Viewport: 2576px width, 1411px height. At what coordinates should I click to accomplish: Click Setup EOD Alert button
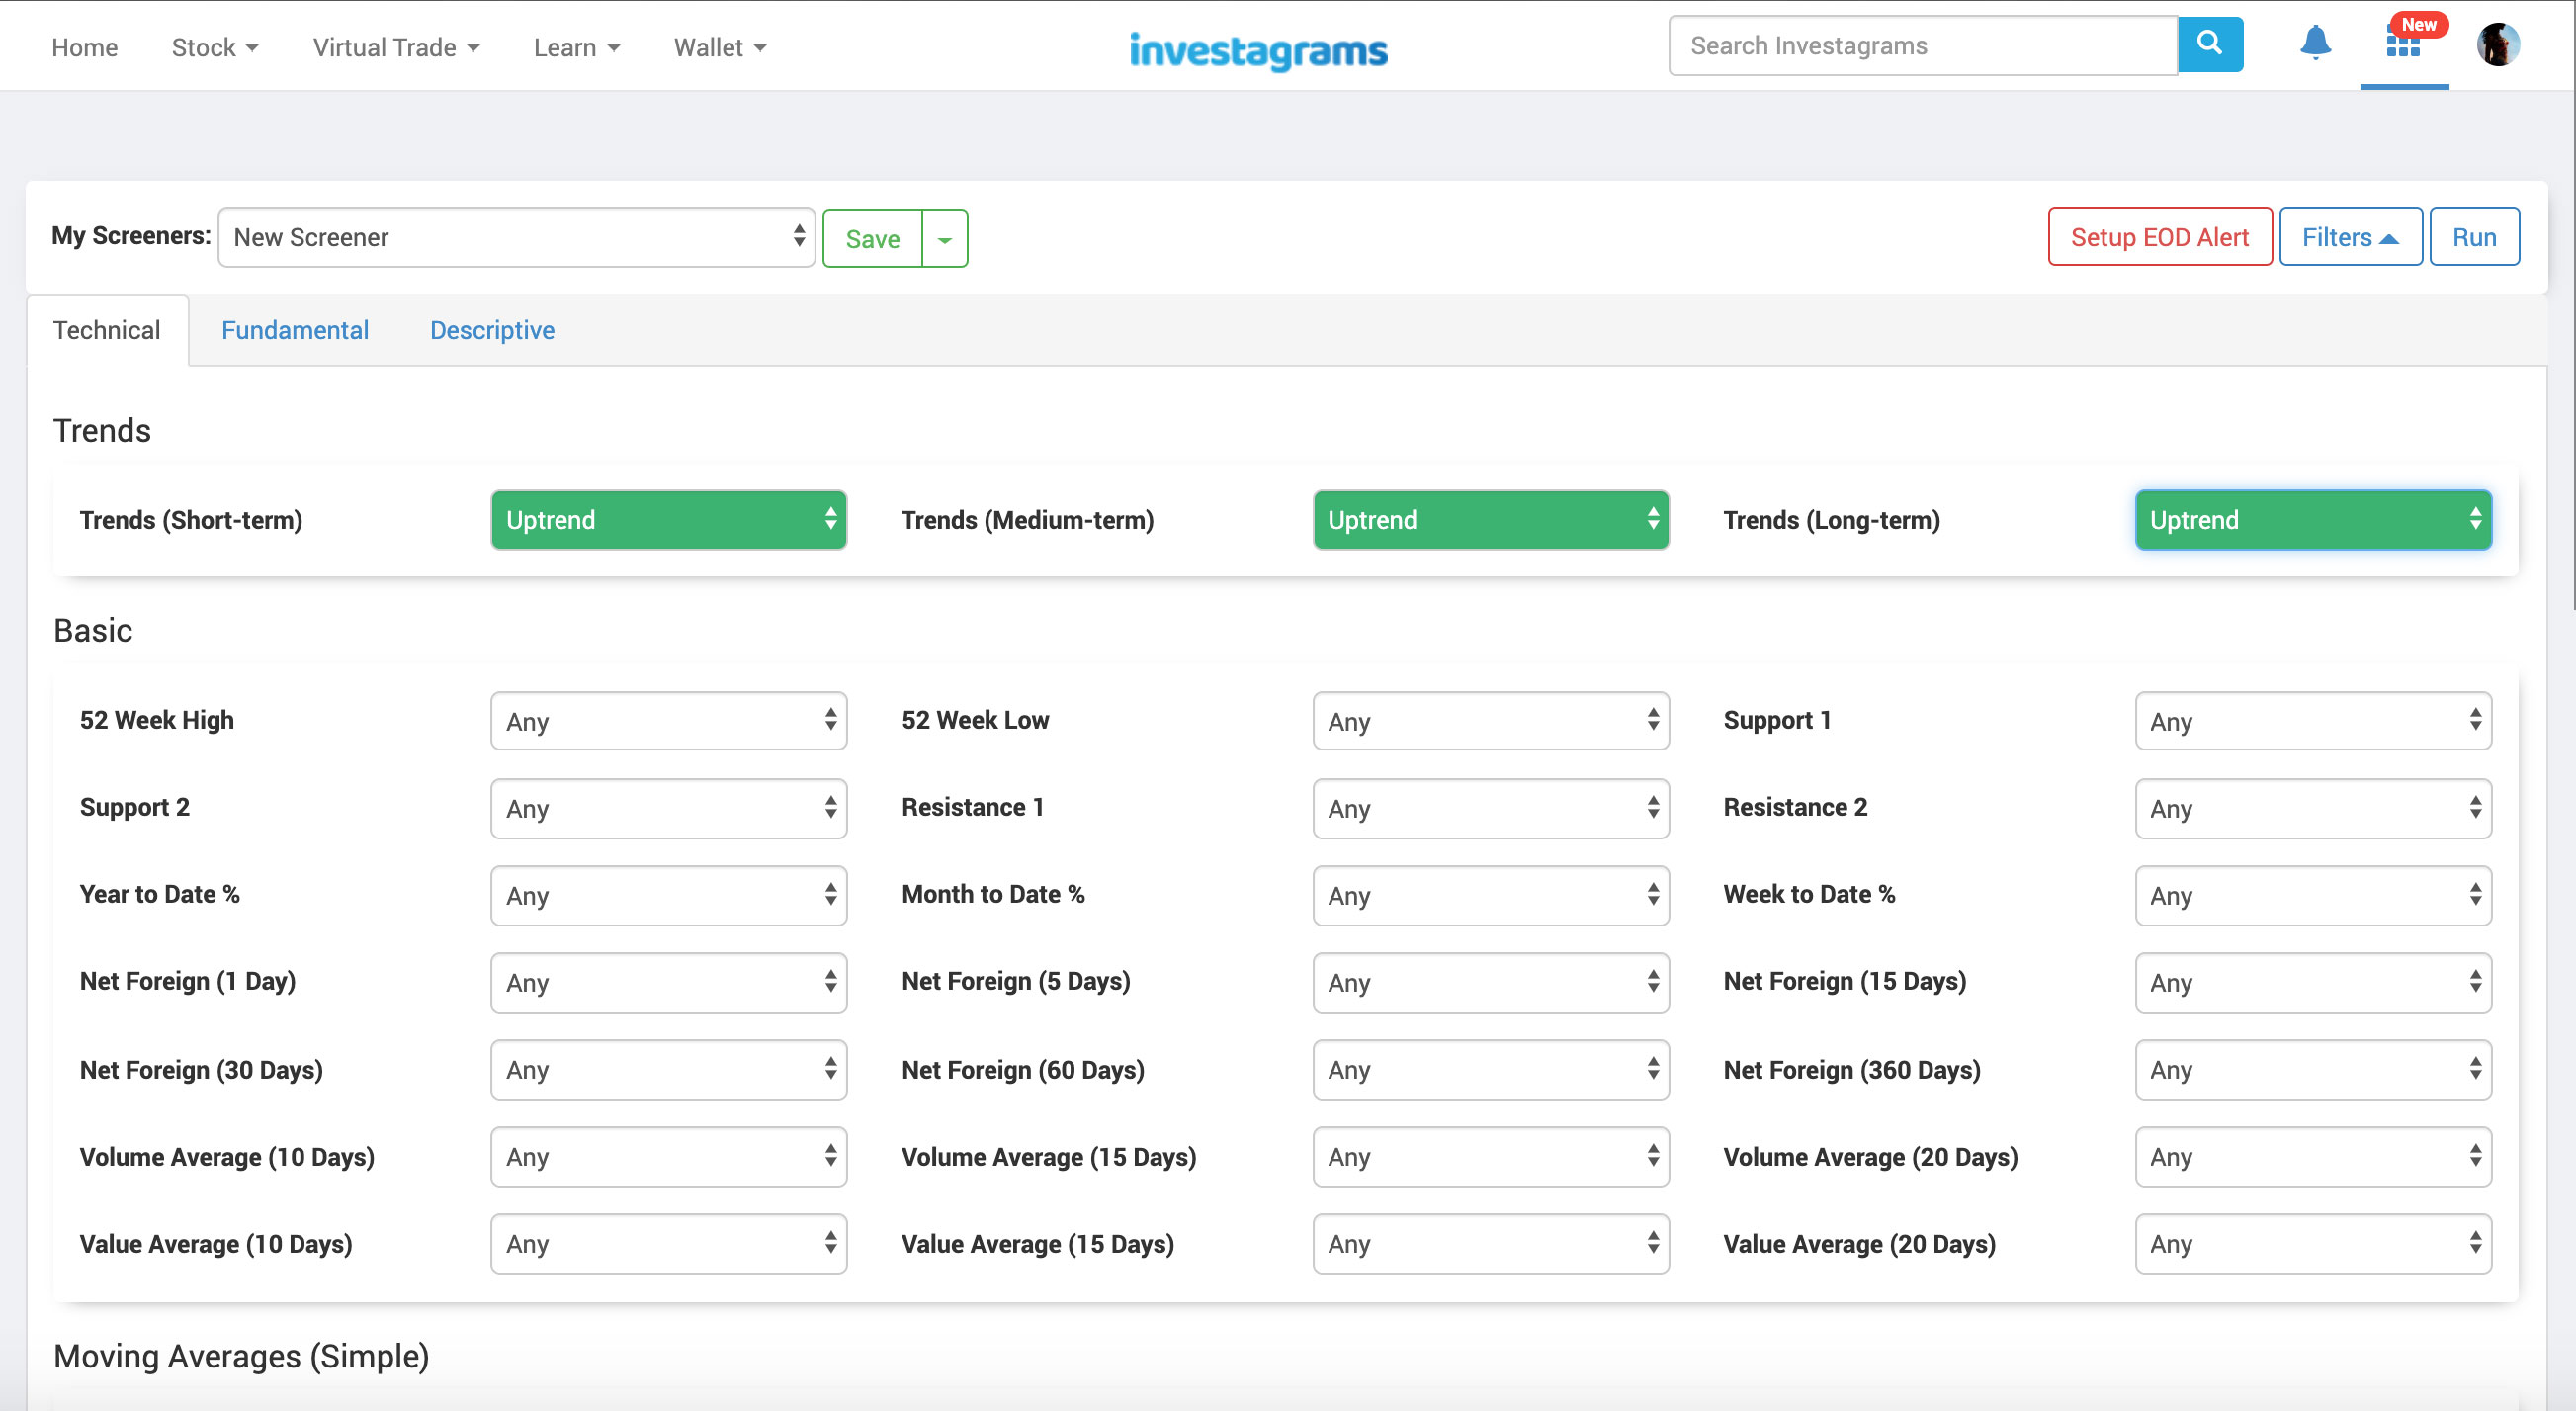[2159, 237]
